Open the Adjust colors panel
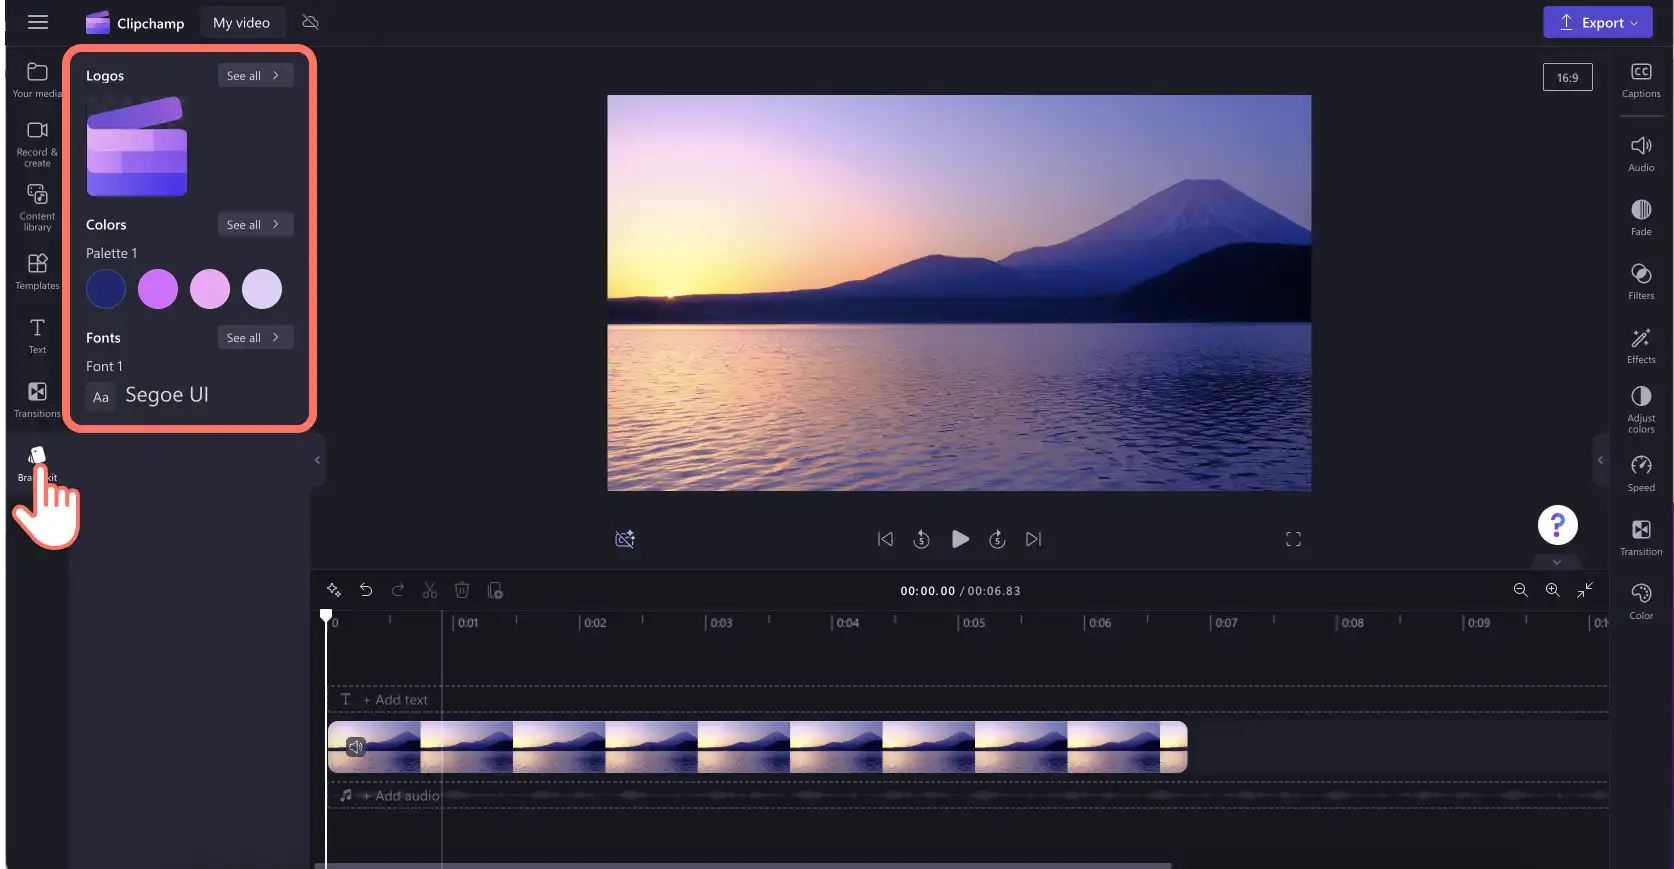The width and height of the screenshot is (1674, 869). (1641, 409)
